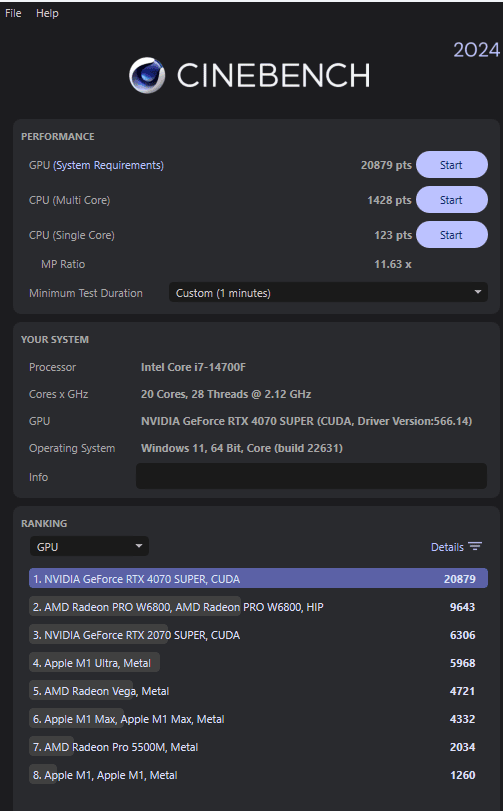The height and width of the screenshot is (811, 503).
Task: Click the 20879 pts GPU score
Action: [x=386, y=165]
